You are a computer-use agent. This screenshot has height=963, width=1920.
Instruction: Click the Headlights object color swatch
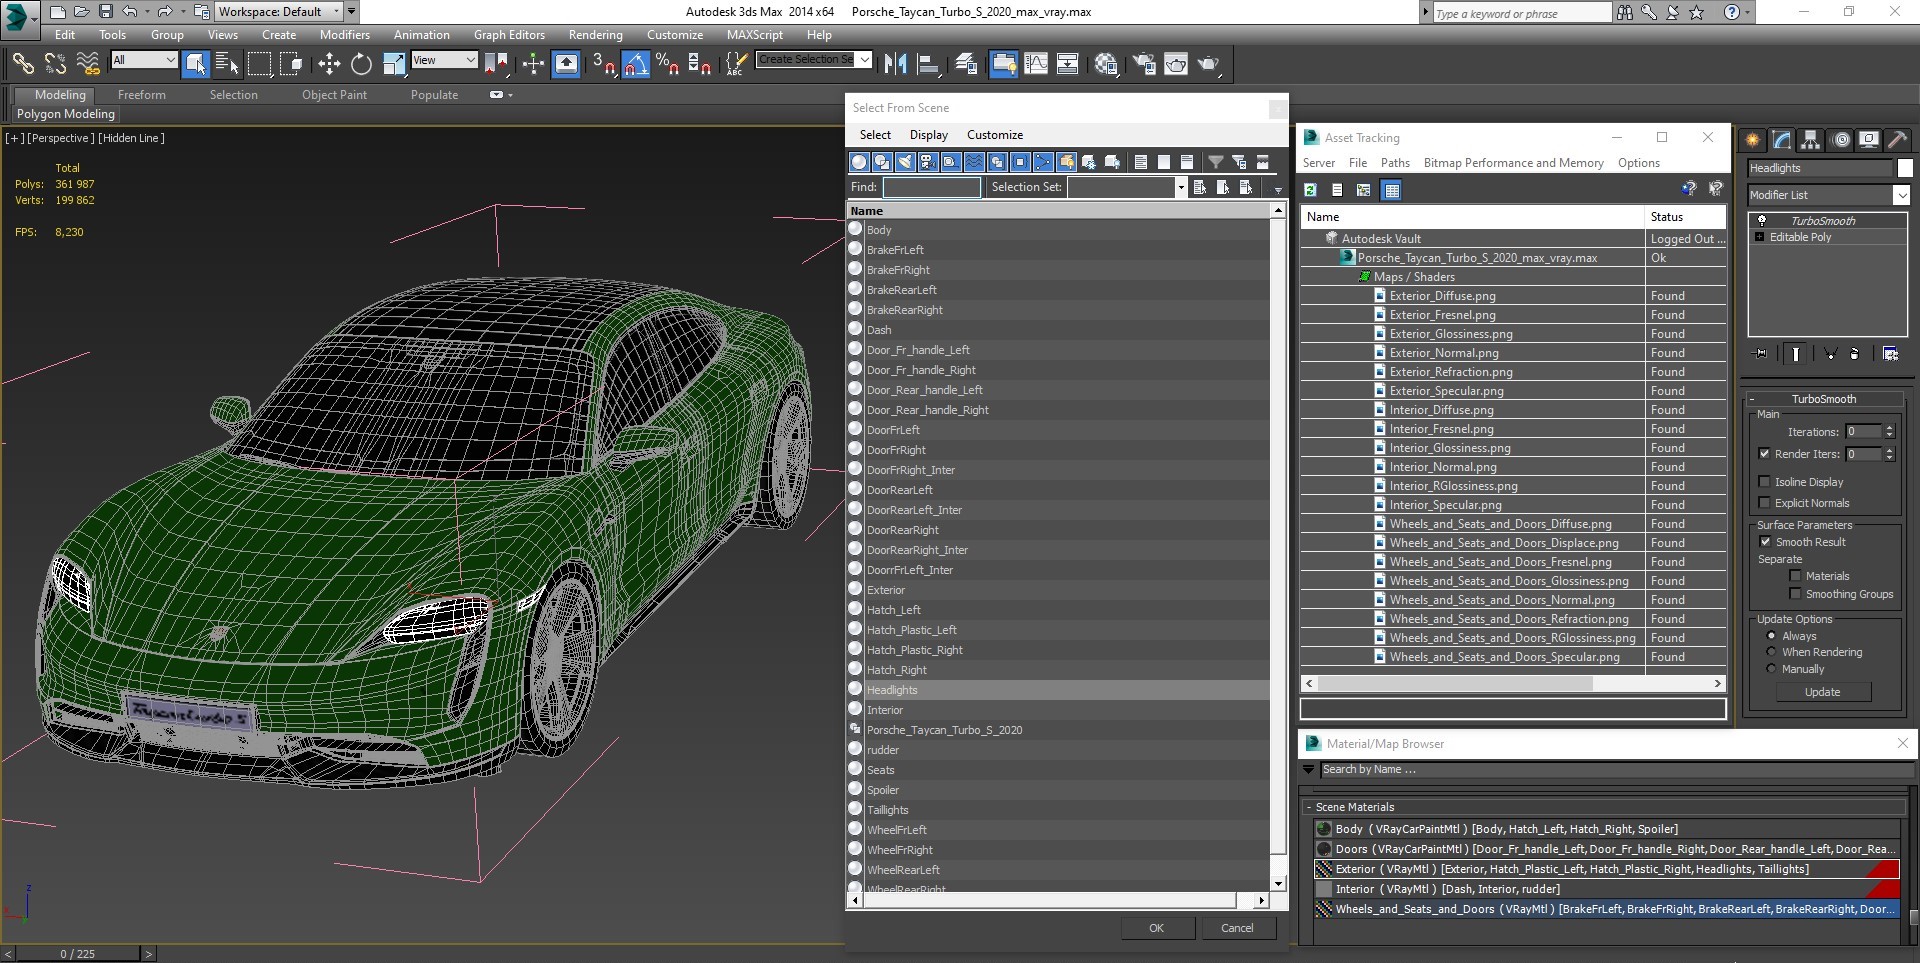(x=1905, y=168)
